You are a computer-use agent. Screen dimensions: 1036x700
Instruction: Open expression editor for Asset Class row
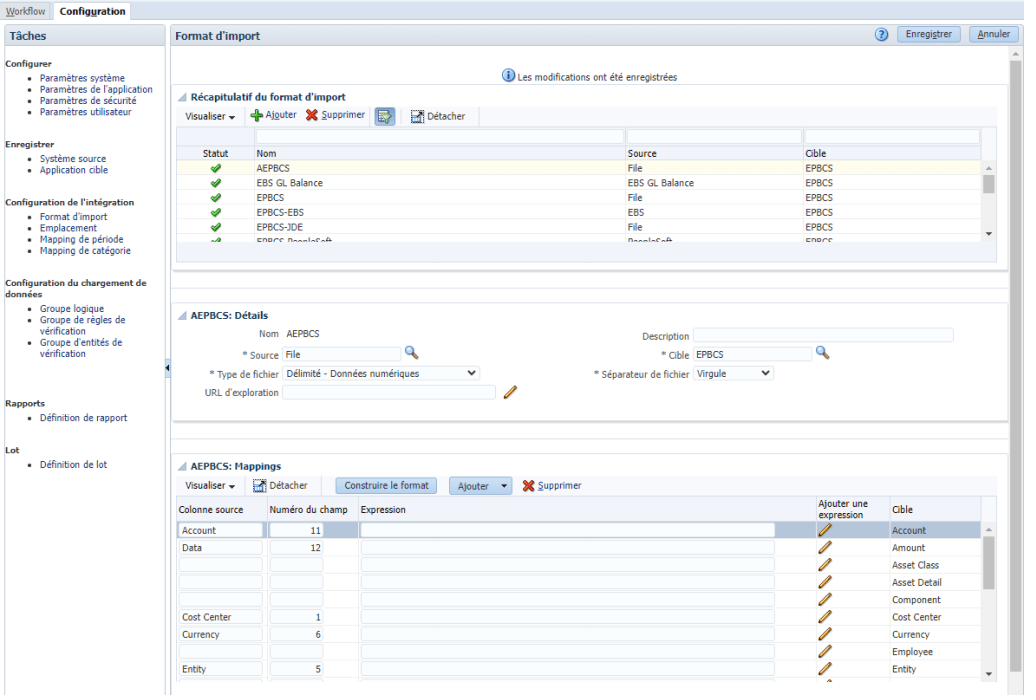tap(825, 565)
